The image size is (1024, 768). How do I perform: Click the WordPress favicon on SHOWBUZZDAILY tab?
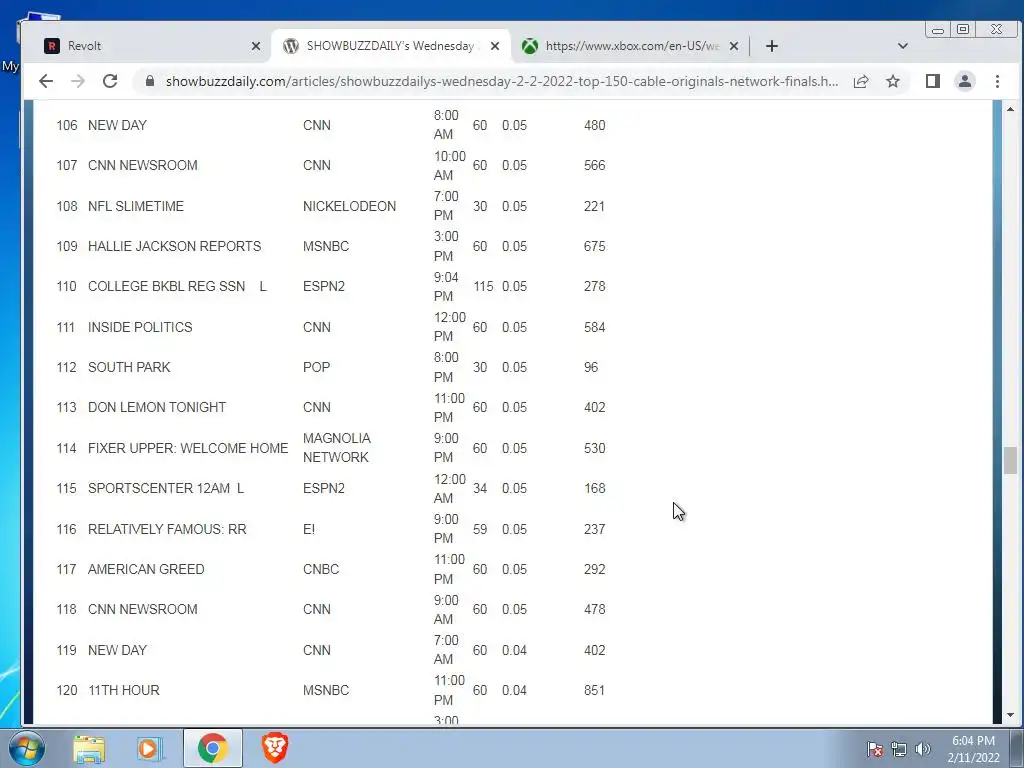[x=291, y=46]
